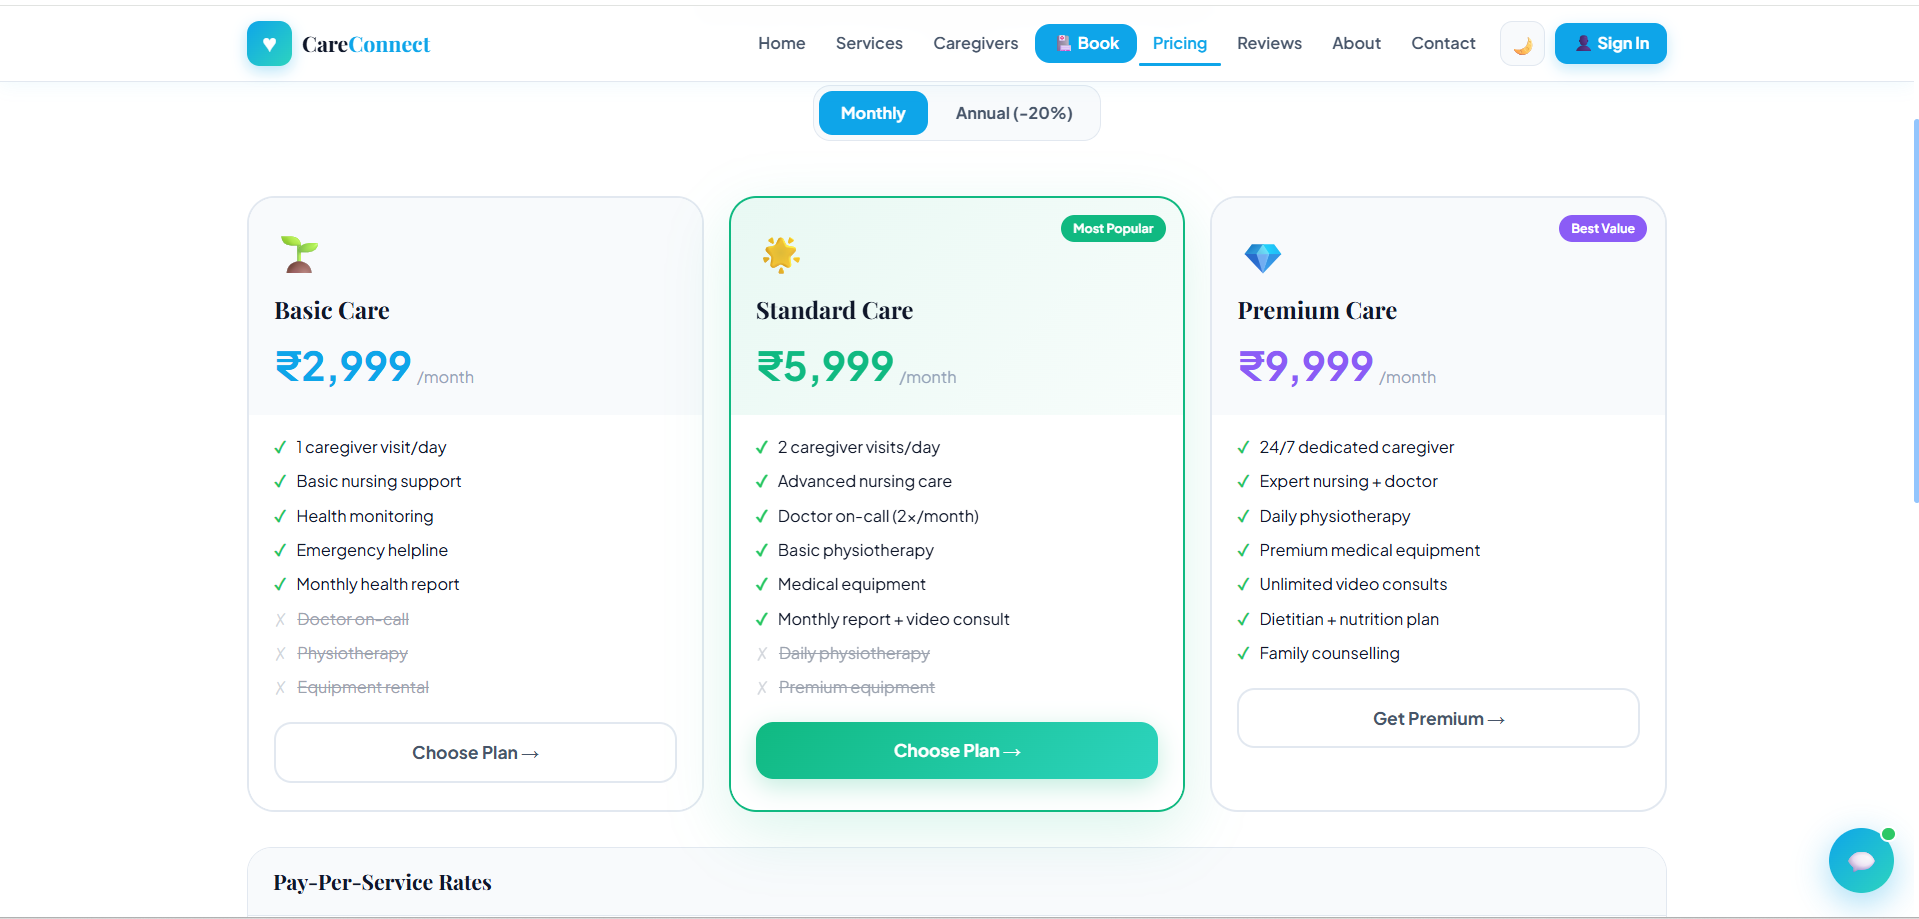The width and height of the screenshot is (1919, 919).
Task: Click the Sign In button
Action: pos(1610,43)
